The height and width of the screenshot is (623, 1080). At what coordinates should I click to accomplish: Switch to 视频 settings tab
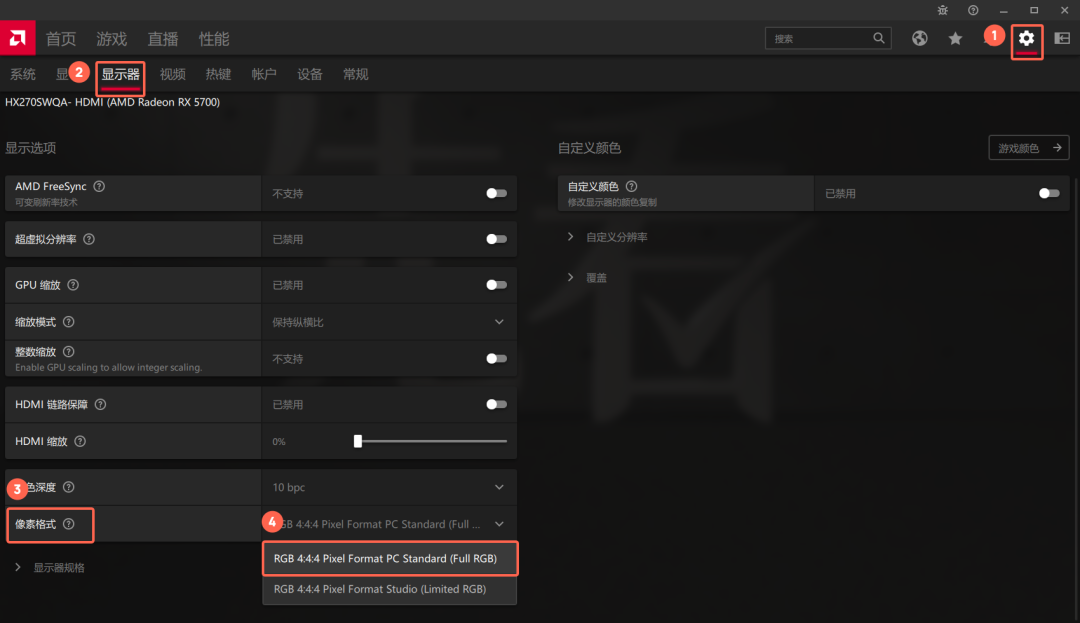click(x=173, y=74)
